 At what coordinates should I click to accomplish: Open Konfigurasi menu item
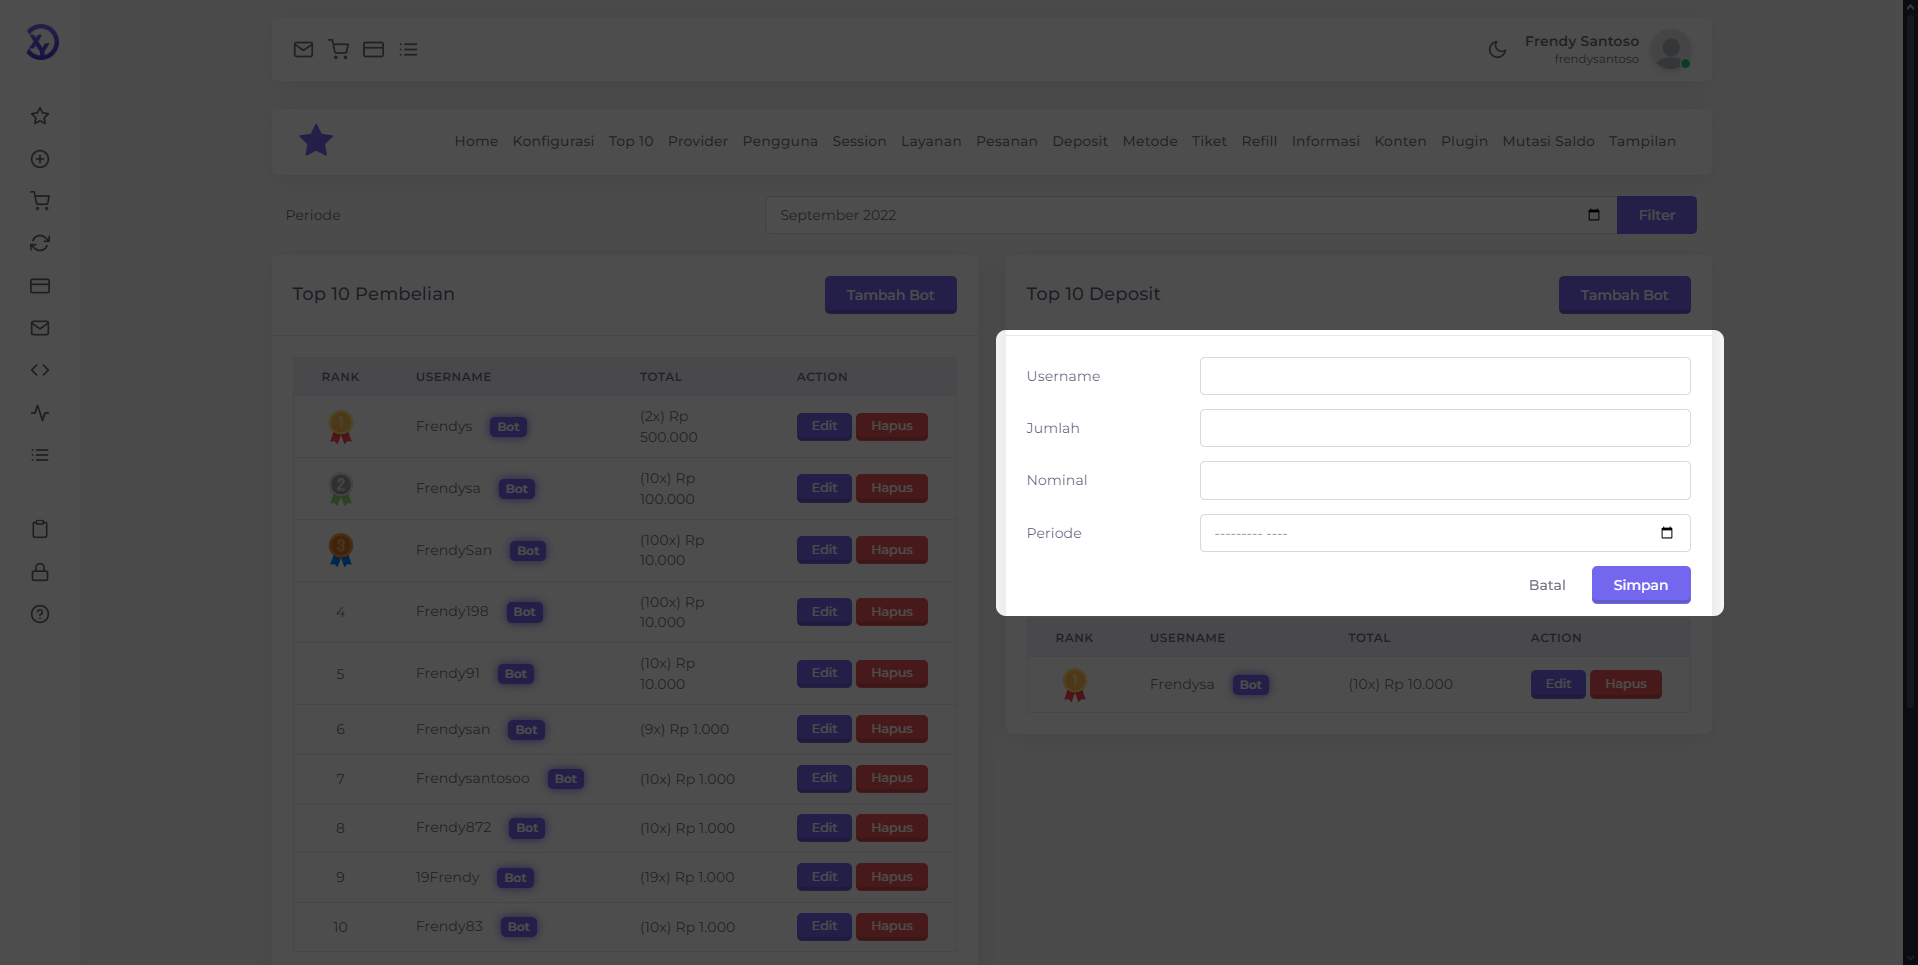click(553, 141)
